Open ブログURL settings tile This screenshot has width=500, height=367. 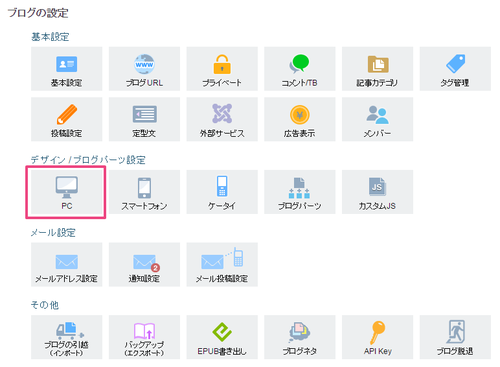click(x=144, y=69)
